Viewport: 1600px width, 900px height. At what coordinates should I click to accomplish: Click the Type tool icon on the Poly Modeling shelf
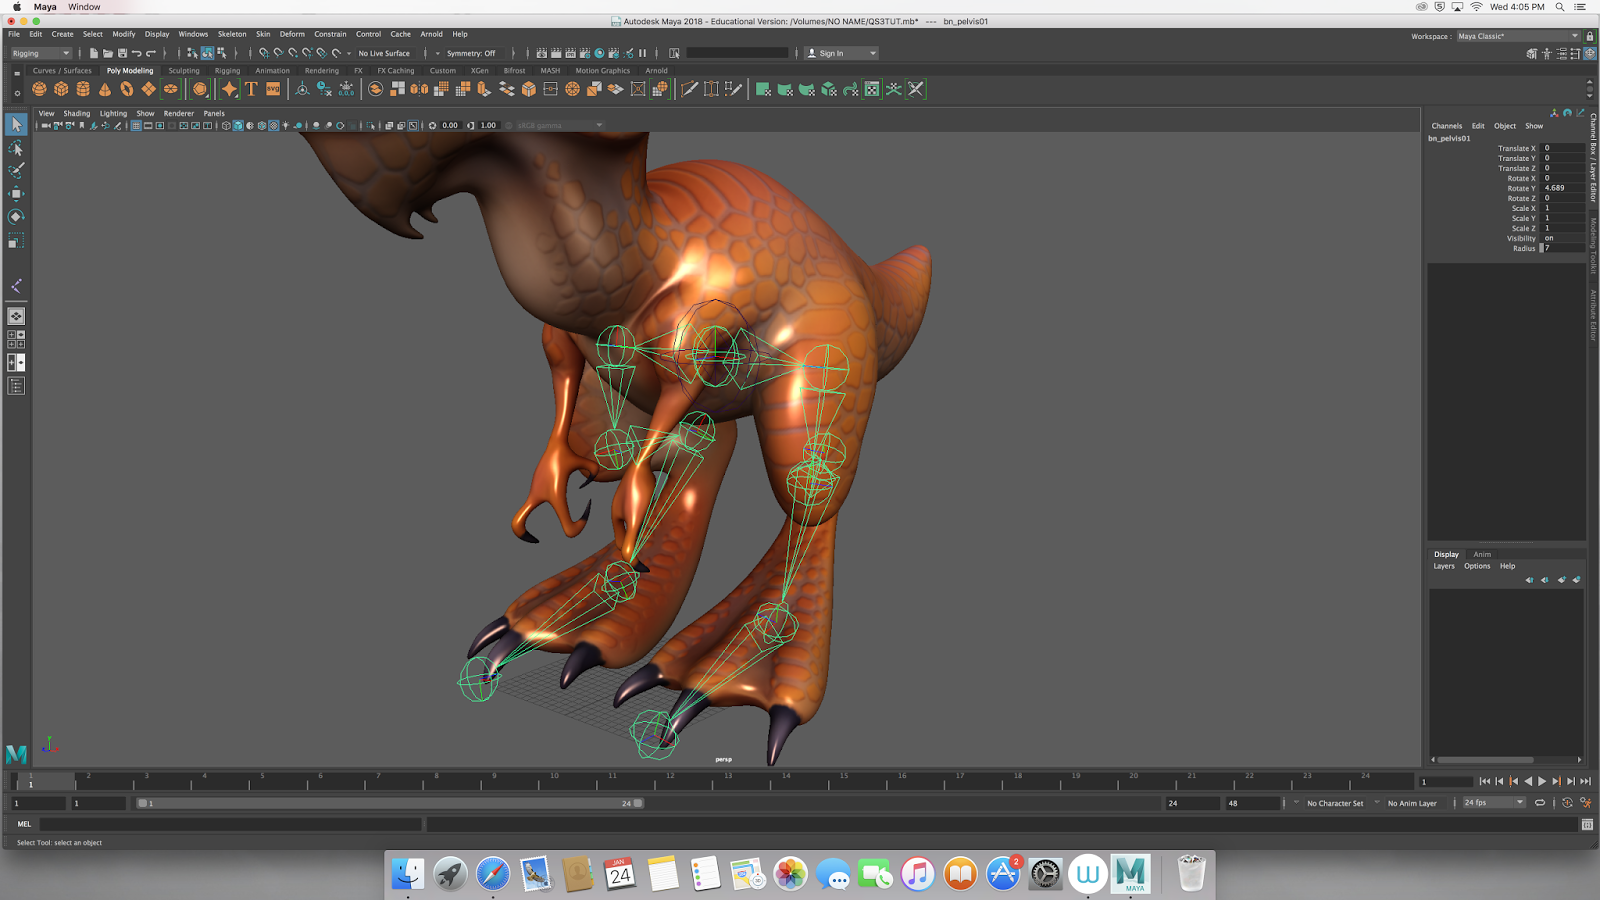250,88
